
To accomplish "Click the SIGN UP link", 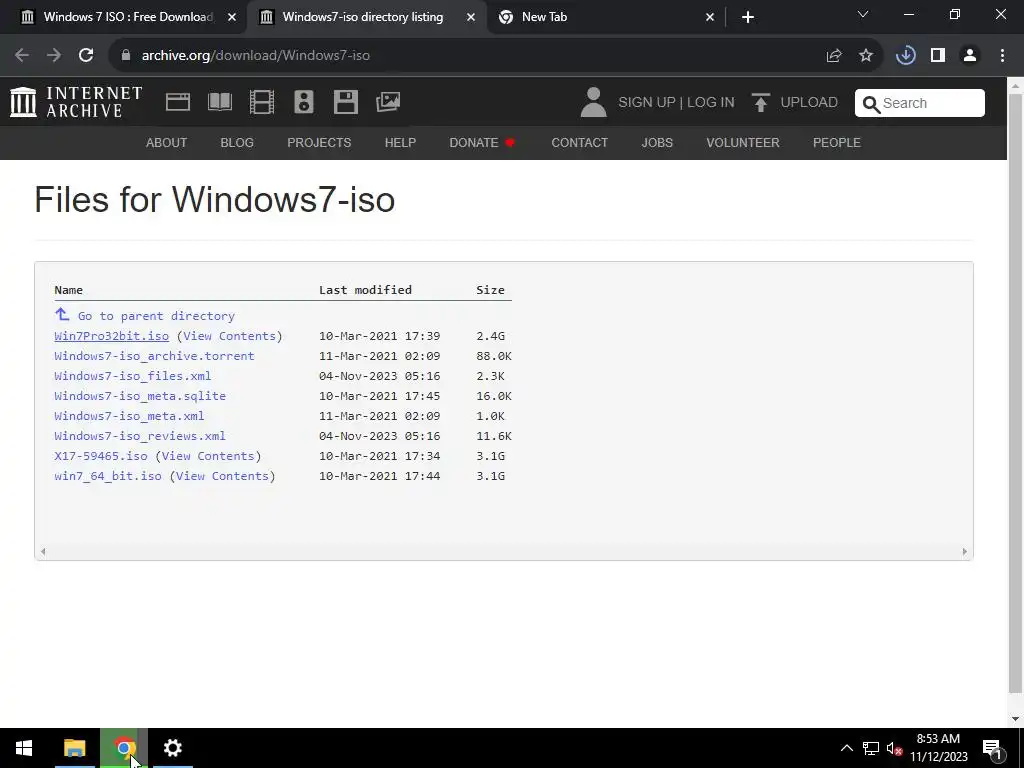I will pyautogui.click(x=647, y=103).
